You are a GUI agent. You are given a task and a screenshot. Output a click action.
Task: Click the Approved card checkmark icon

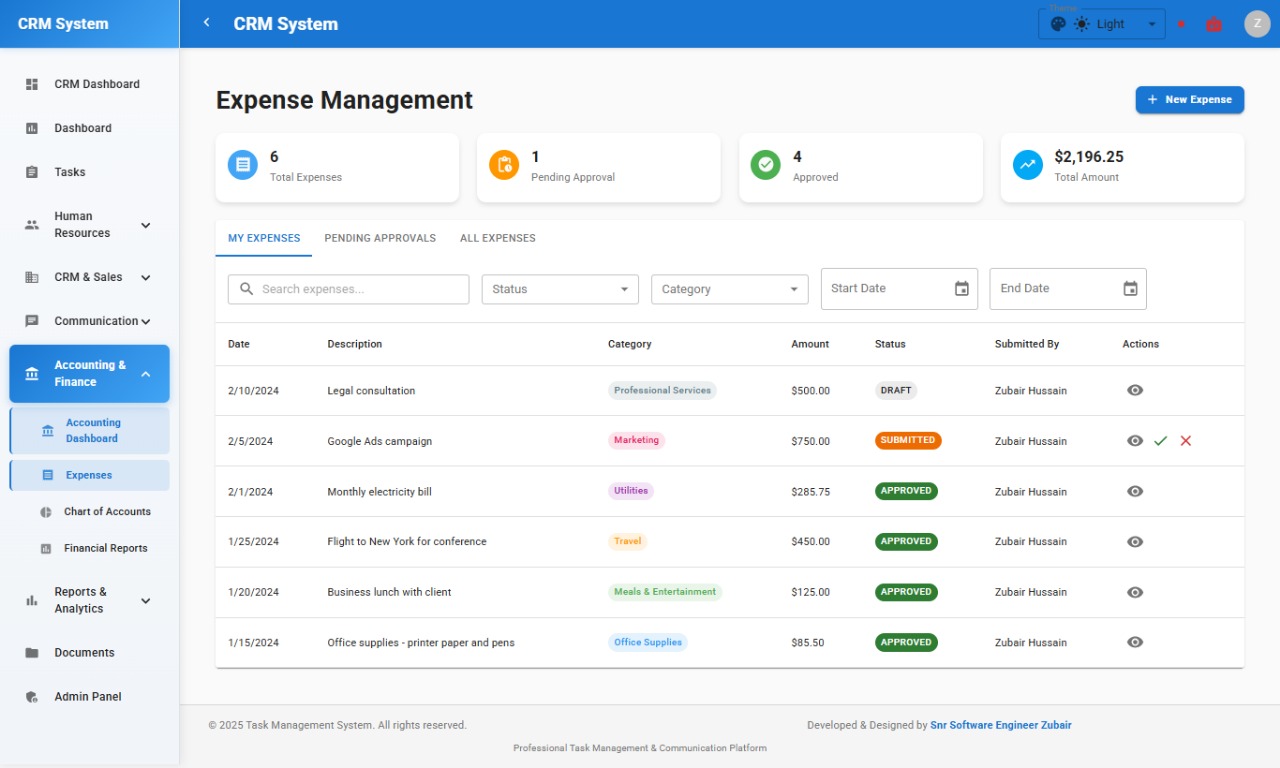point(766,165)
